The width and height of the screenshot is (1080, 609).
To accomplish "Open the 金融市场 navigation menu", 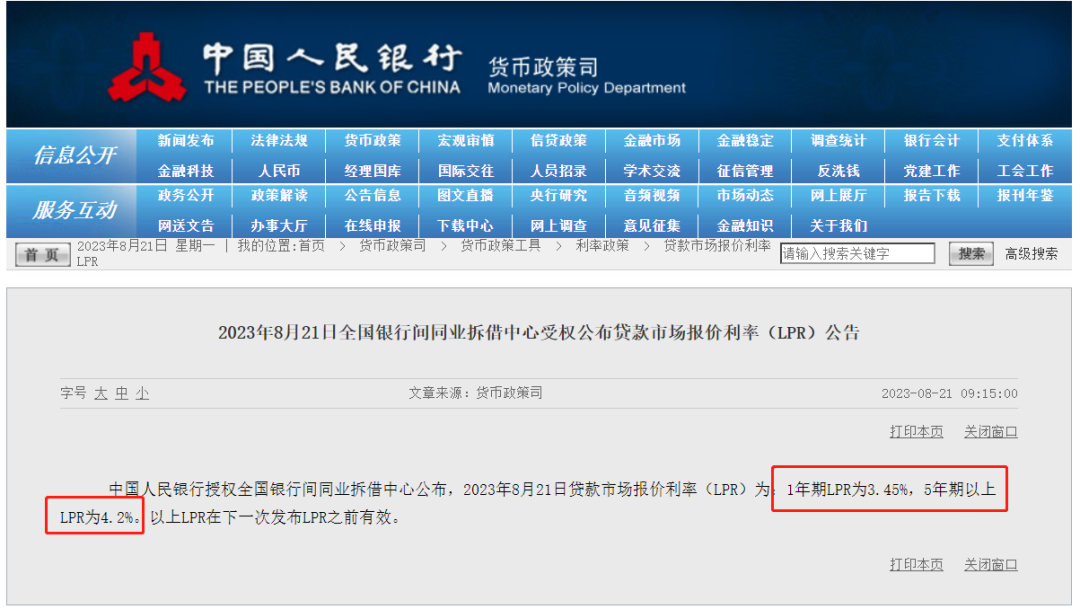I will pos(652,141).
